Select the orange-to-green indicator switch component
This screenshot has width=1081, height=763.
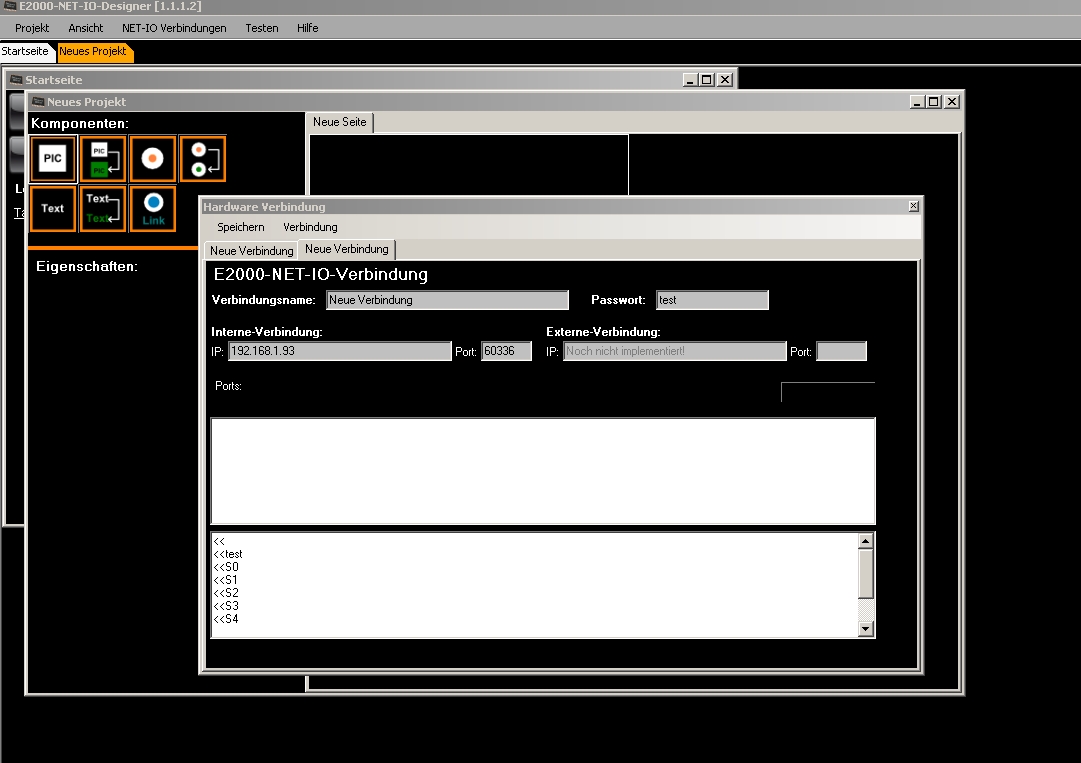coord(202,158)
